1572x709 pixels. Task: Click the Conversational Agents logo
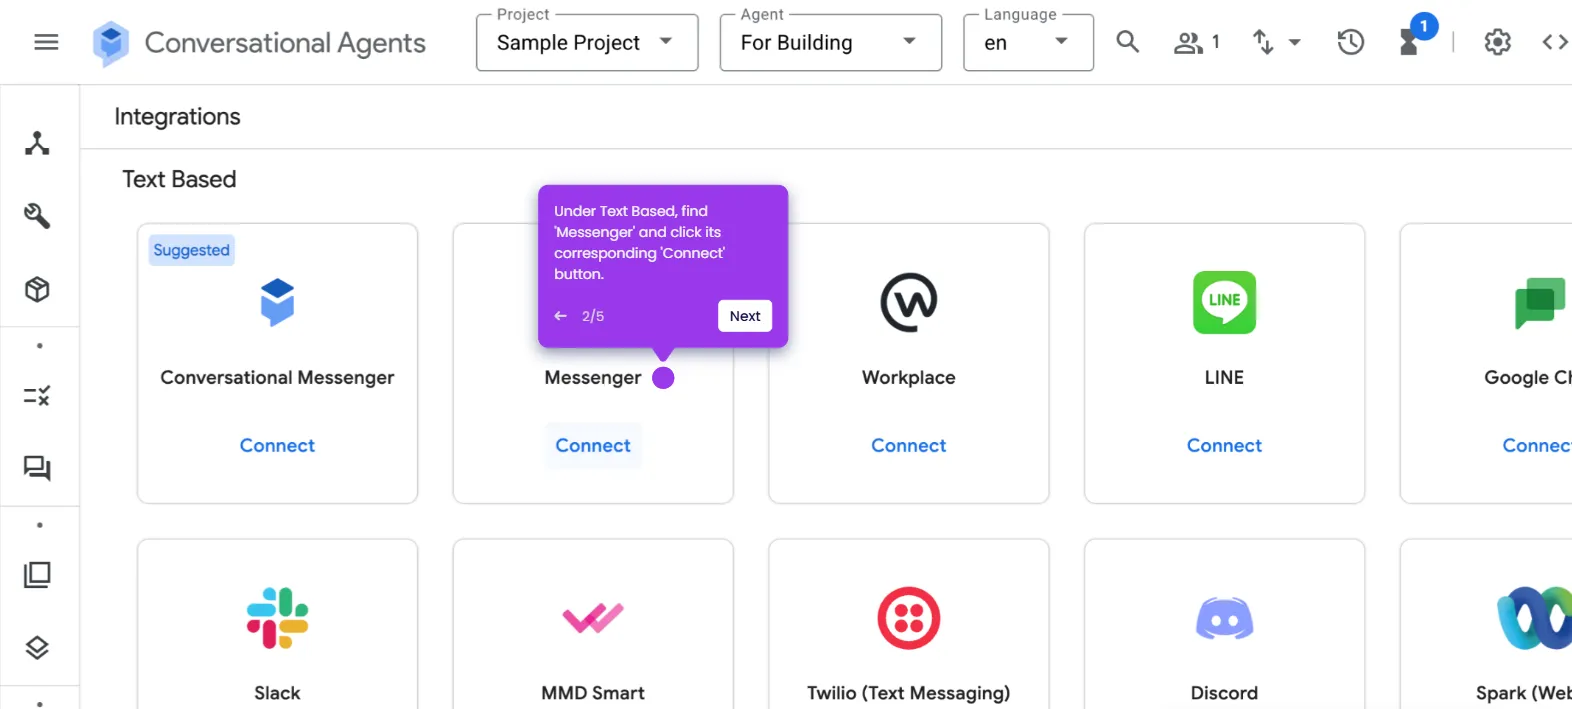(111, 43)
